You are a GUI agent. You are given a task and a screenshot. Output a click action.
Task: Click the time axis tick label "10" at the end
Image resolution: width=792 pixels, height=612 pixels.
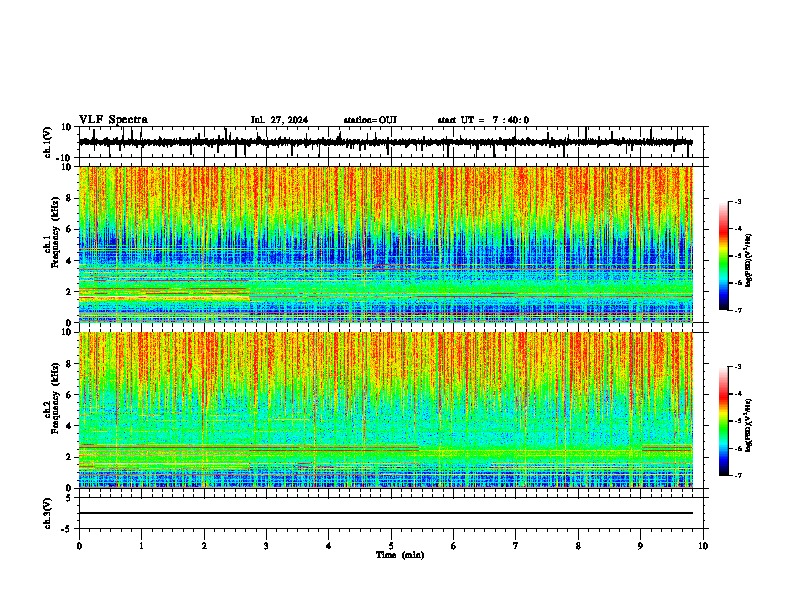[703, 546]
